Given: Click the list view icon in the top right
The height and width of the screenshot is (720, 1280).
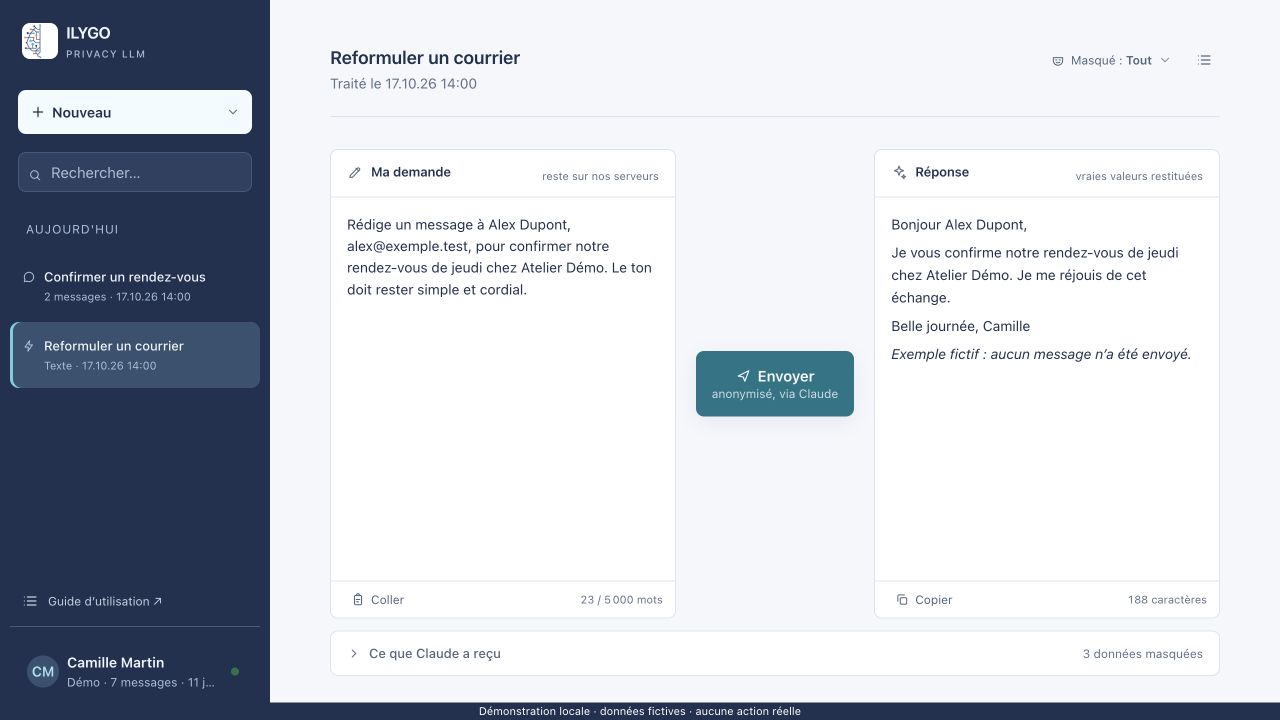Looking at the screenshot, I should tap(1204, 60).
